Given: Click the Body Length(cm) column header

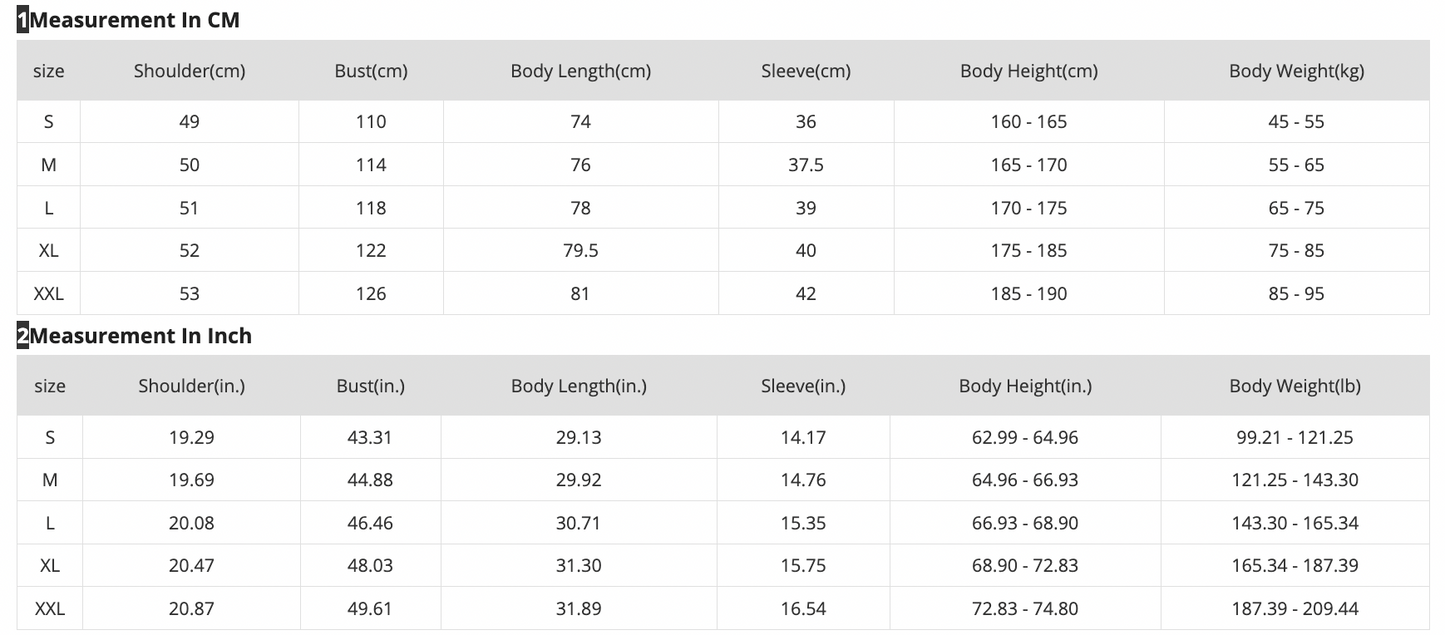Looking at the screenshot, I should pos(580,71).
